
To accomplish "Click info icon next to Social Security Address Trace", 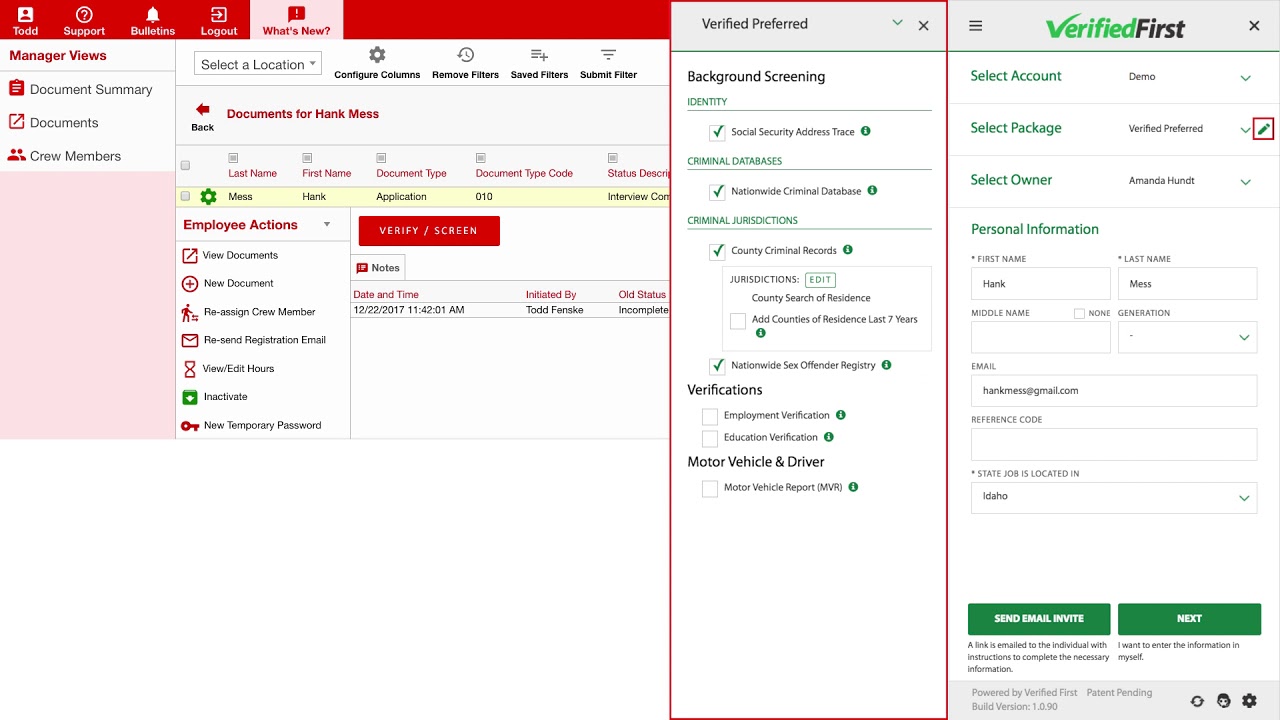I will [x=866, y=131].
